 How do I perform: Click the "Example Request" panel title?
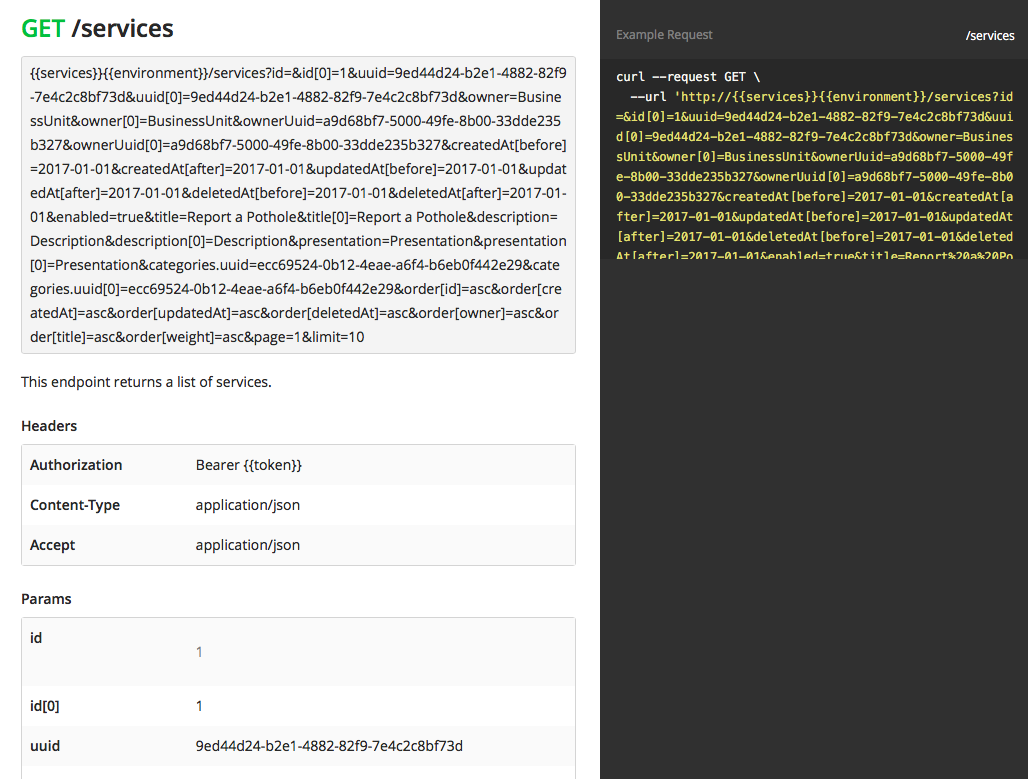coord(664,35)
